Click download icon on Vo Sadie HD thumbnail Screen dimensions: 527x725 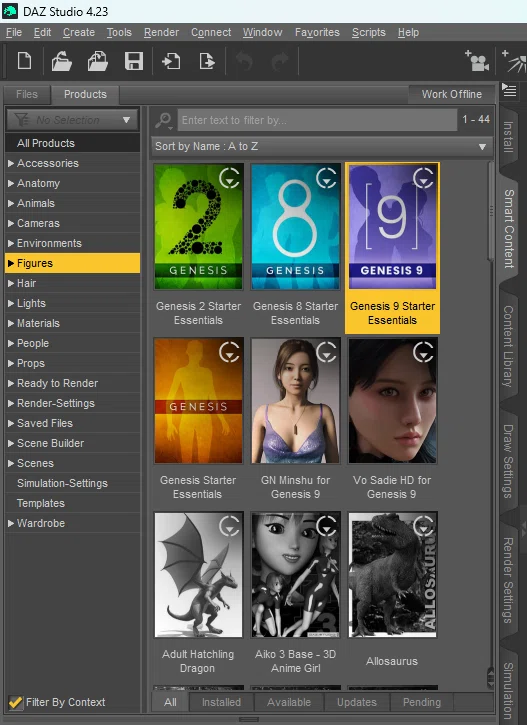click(x=423, y=352)
